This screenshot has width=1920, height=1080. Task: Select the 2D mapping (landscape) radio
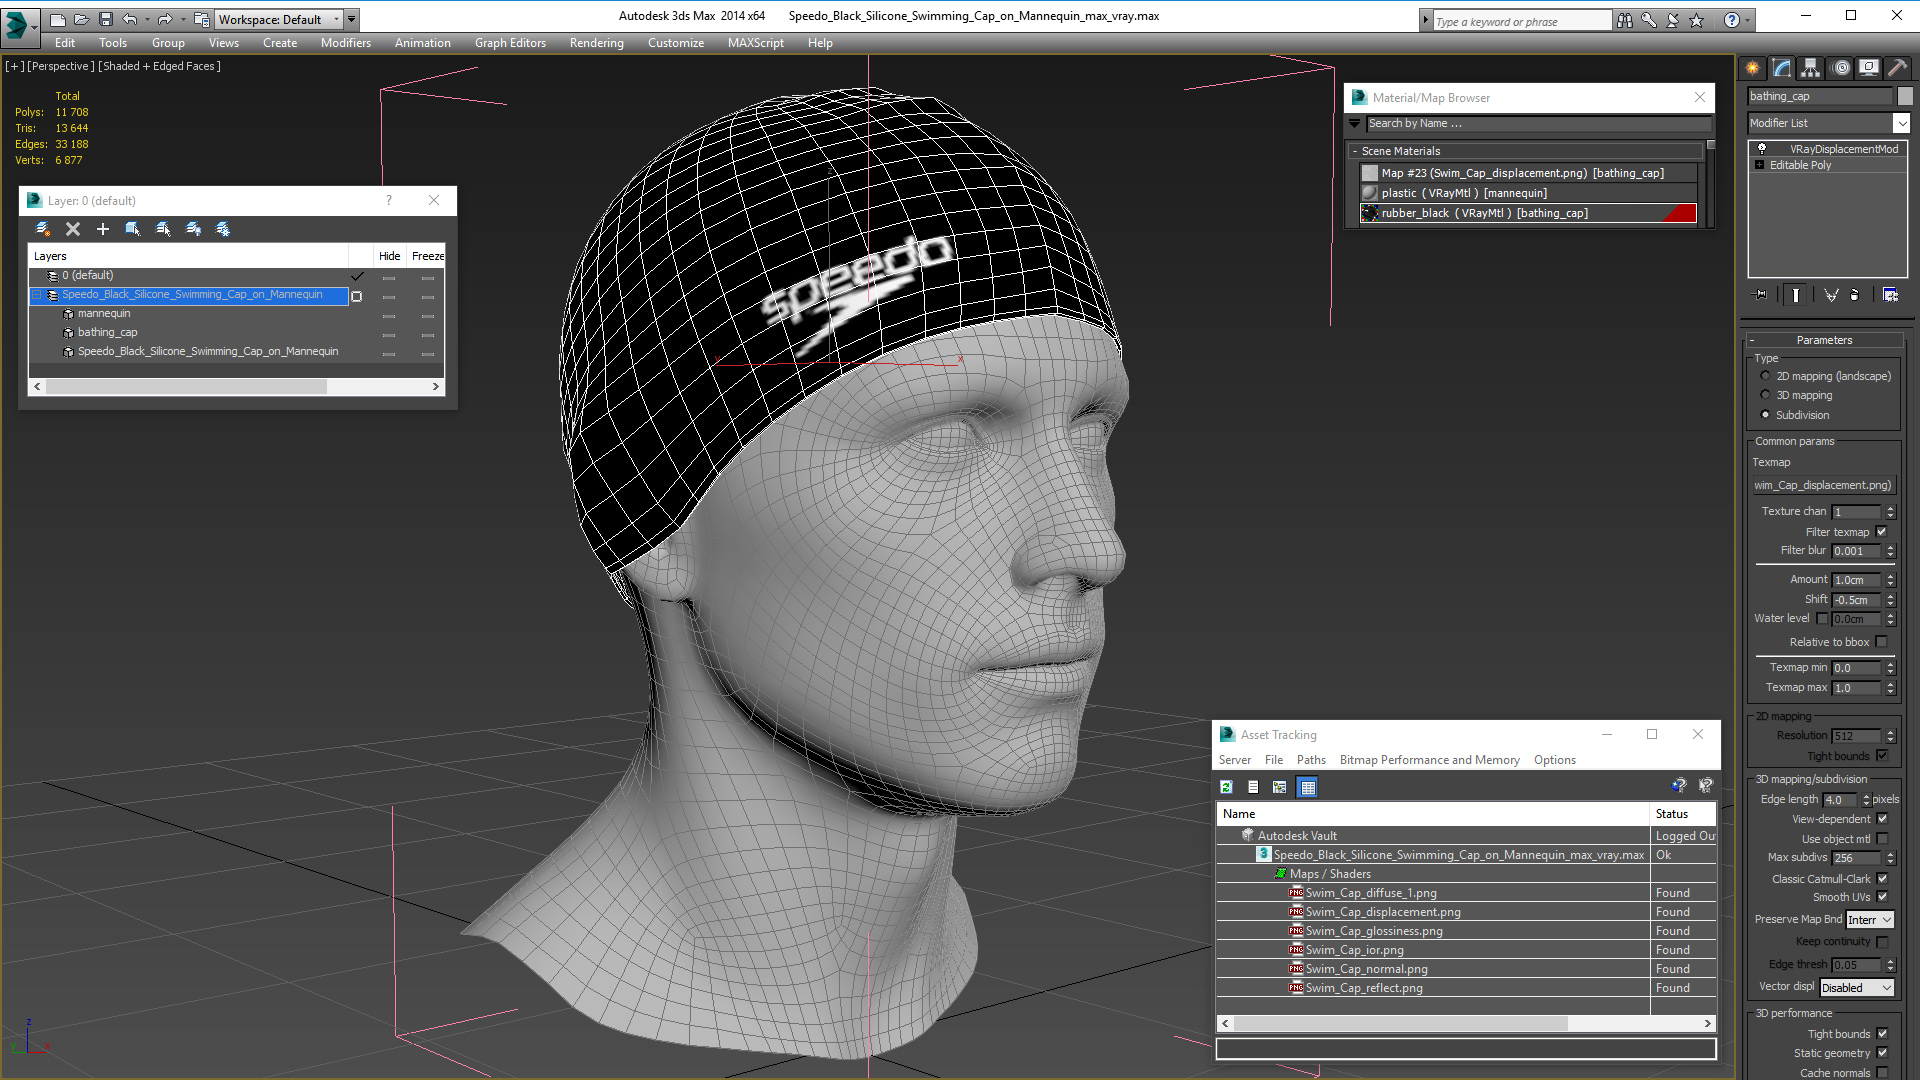click(1765, 376)
